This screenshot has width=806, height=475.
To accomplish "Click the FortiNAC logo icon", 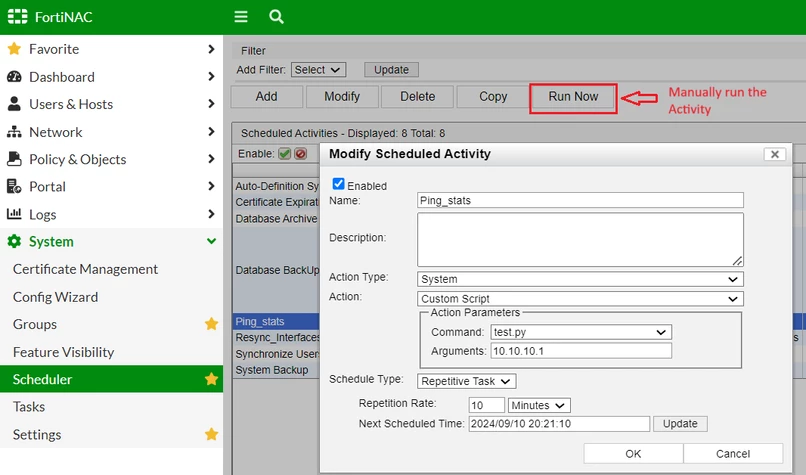I will point(17,16).
